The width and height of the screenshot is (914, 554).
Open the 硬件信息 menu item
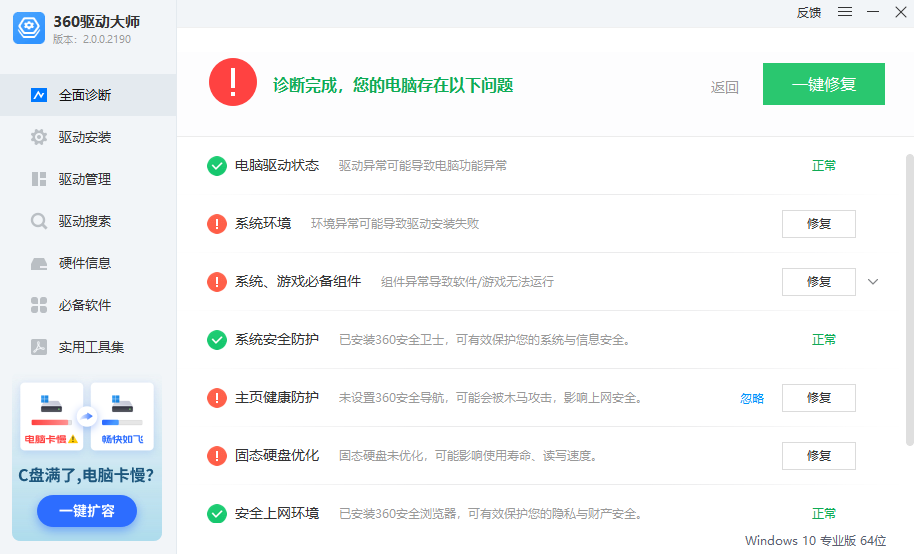[88, 263]
